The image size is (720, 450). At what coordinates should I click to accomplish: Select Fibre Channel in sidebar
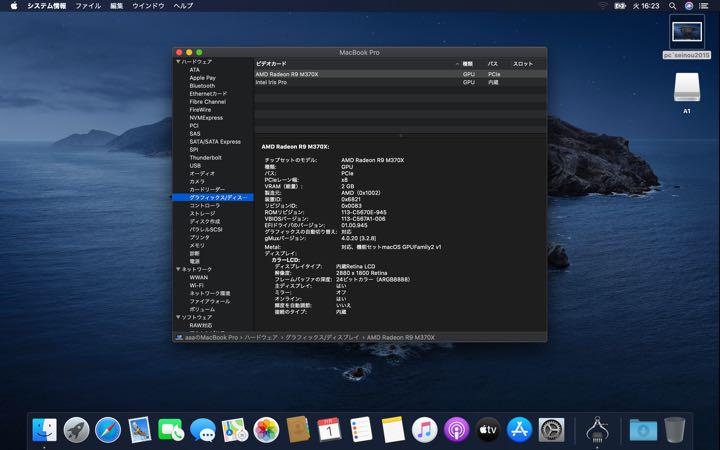tap(208, 102)
